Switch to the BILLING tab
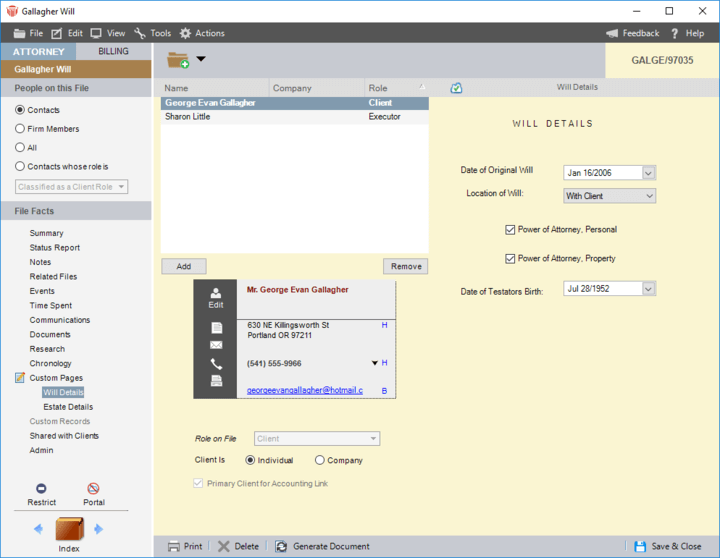 (113, 52)
